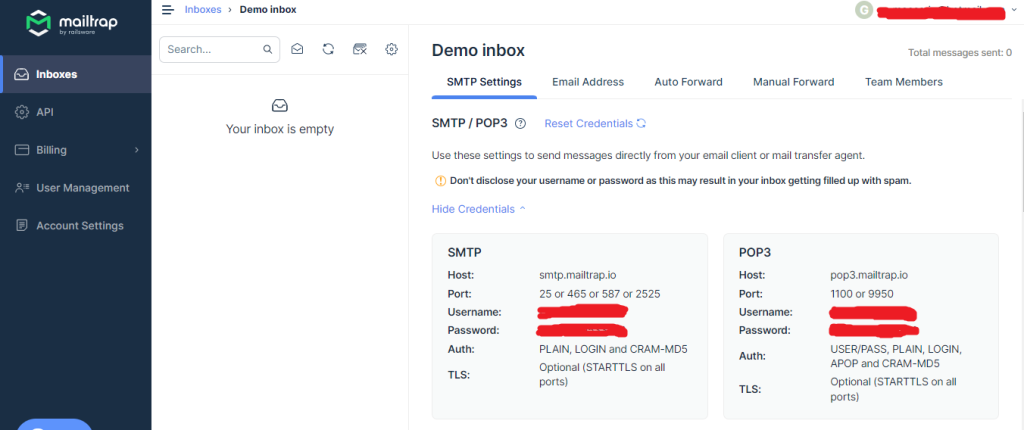This screenshot has width=1024, height=430.
Task: Click SMTP port value 25 or 465 or 587 or 2525
Action: [x=600, y=294]
